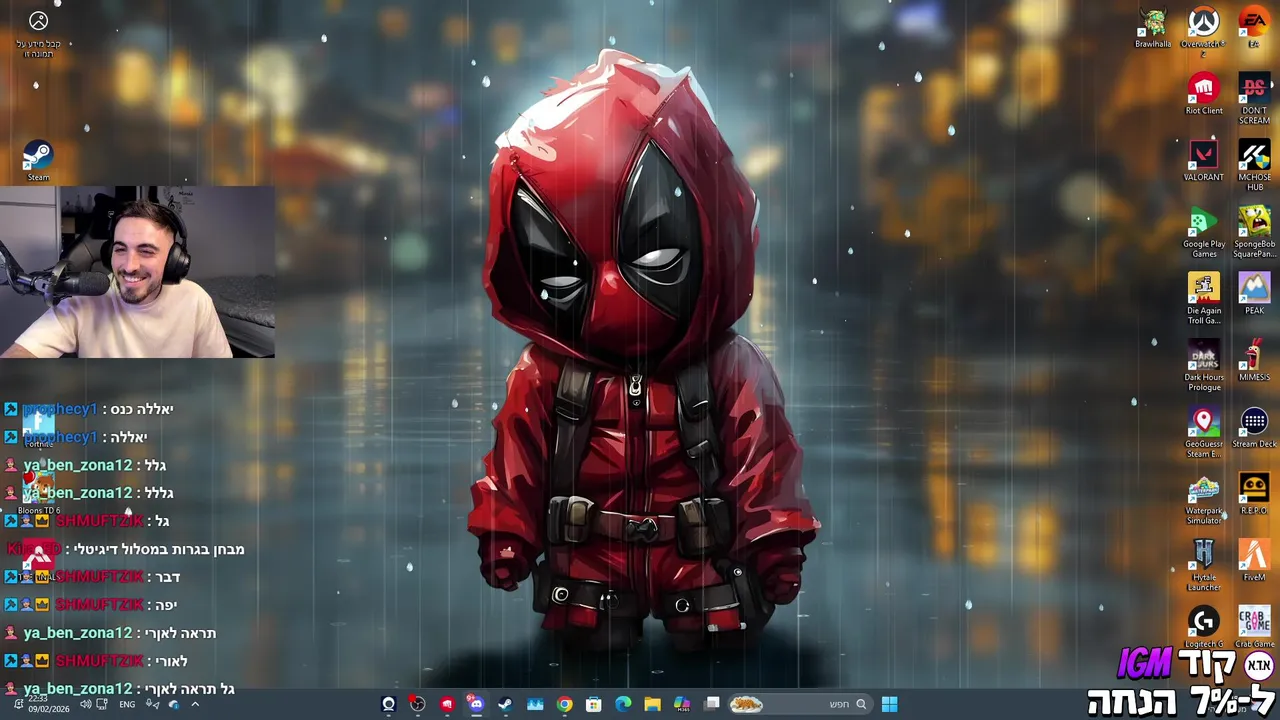Open Google Chrome from the taskbar

click(565, 704)
